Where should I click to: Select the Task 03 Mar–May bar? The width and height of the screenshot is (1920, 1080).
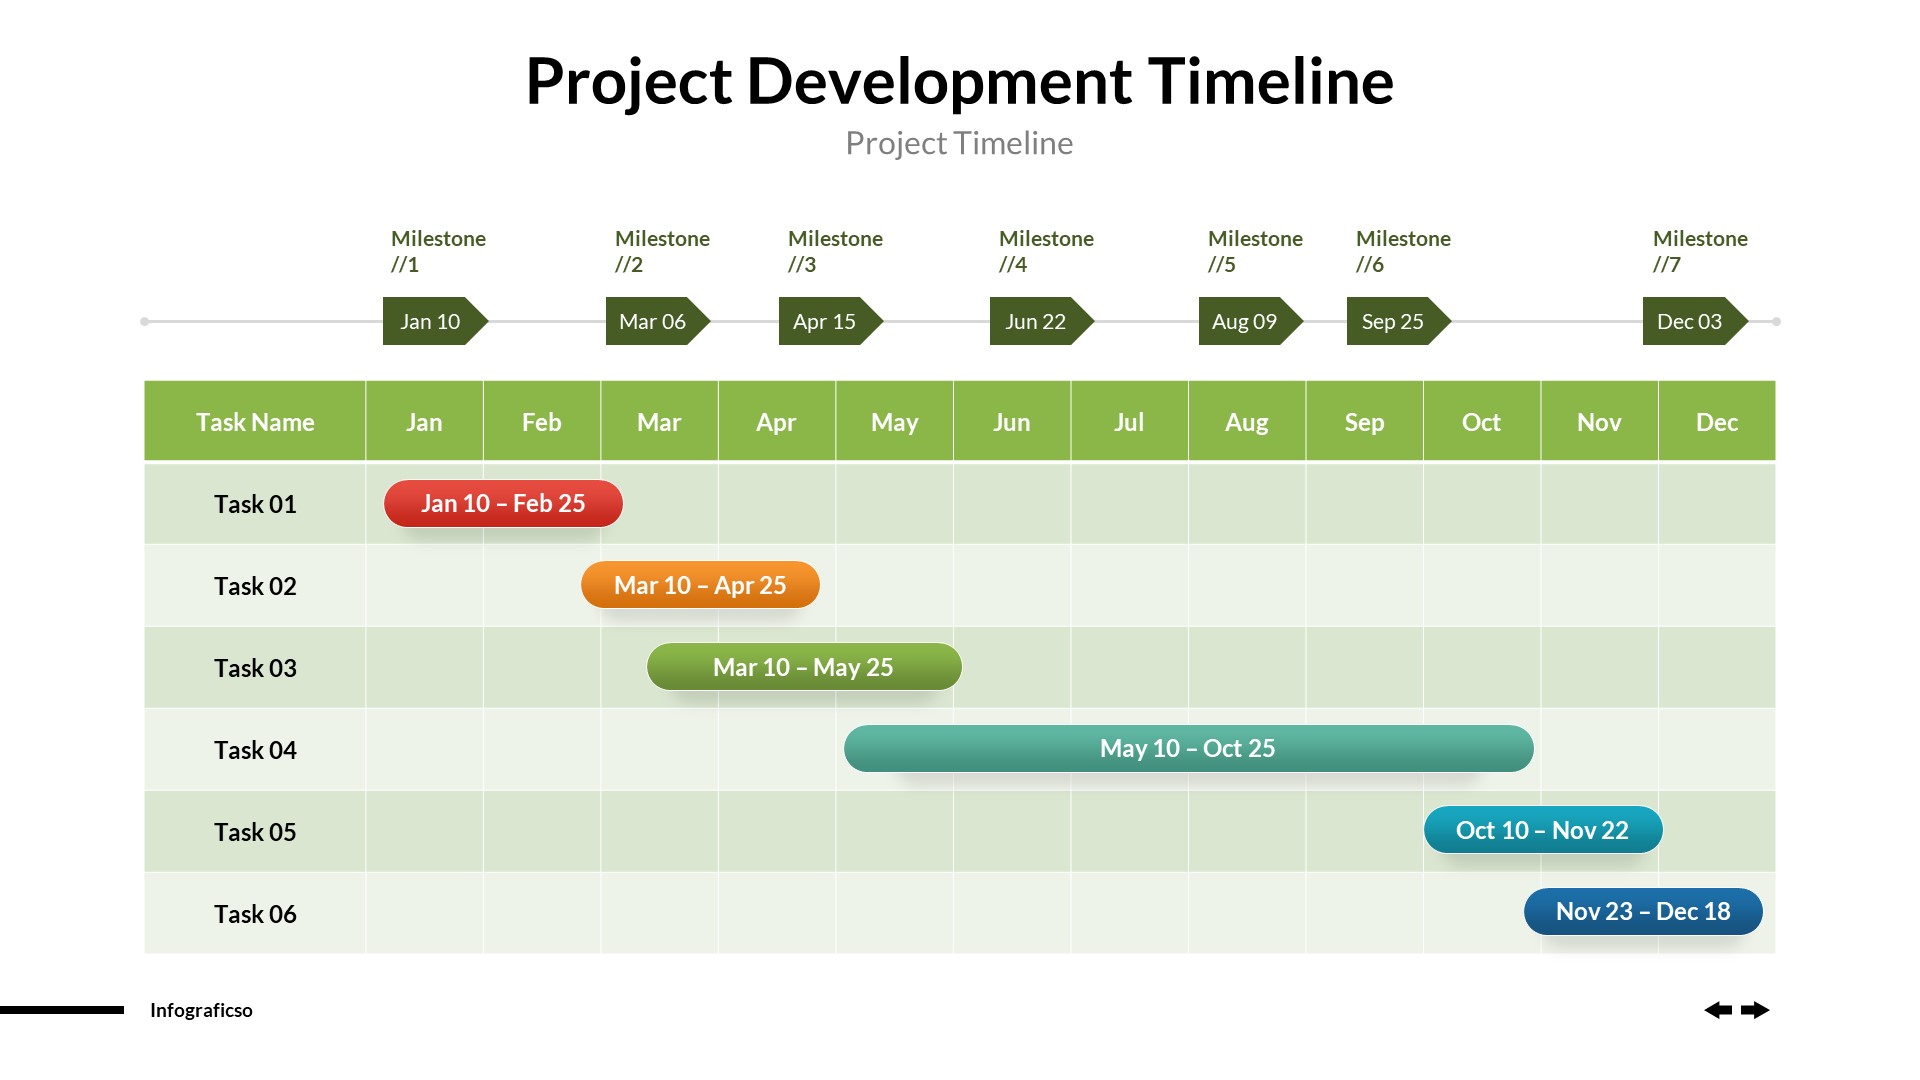(802, 667)
